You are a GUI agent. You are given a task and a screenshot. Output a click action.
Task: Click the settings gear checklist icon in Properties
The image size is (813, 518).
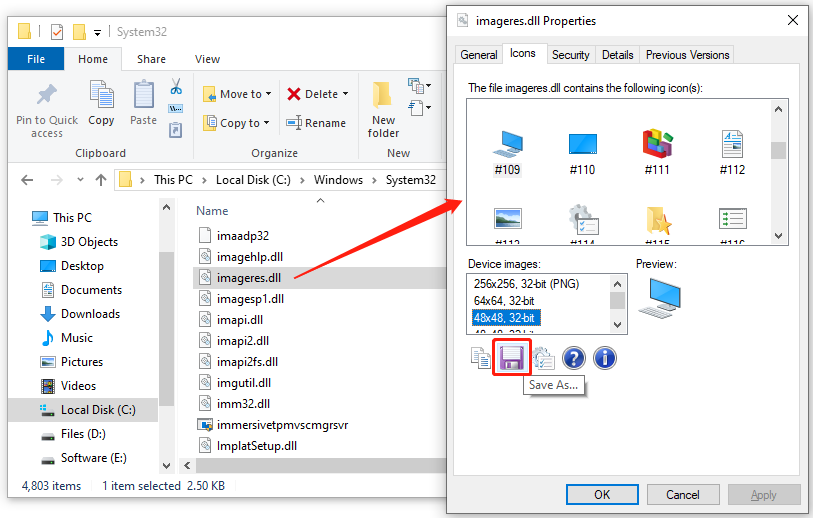click(x=543, y=358)
